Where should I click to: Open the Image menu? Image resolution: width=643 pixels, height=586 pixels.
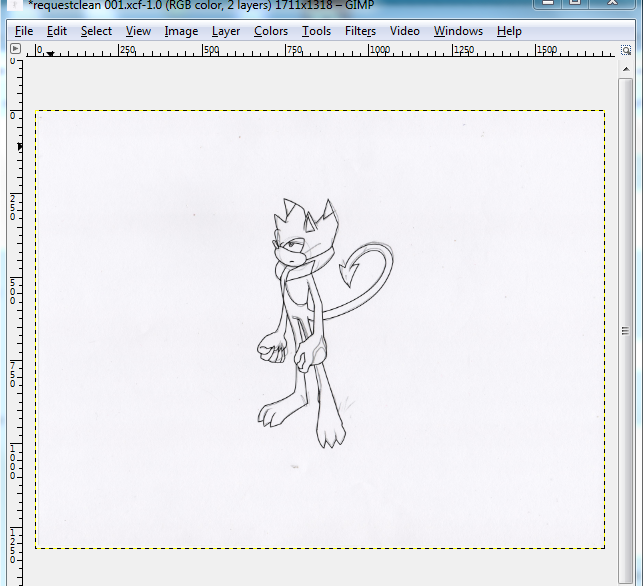(181, 31)
